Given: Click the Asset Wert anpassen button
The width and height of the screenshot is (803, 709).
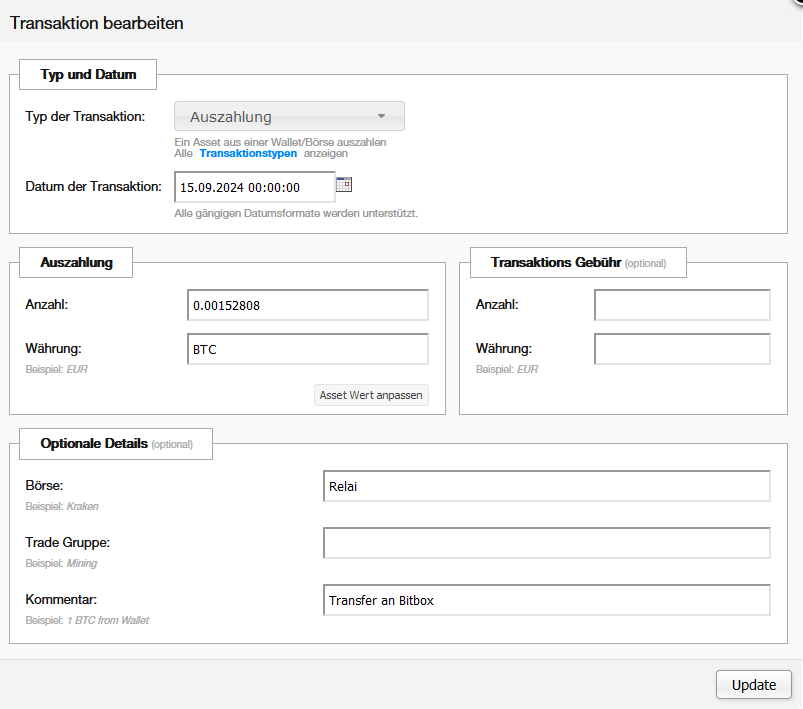Looking at the screenshot, I should (x=371, y=395).
